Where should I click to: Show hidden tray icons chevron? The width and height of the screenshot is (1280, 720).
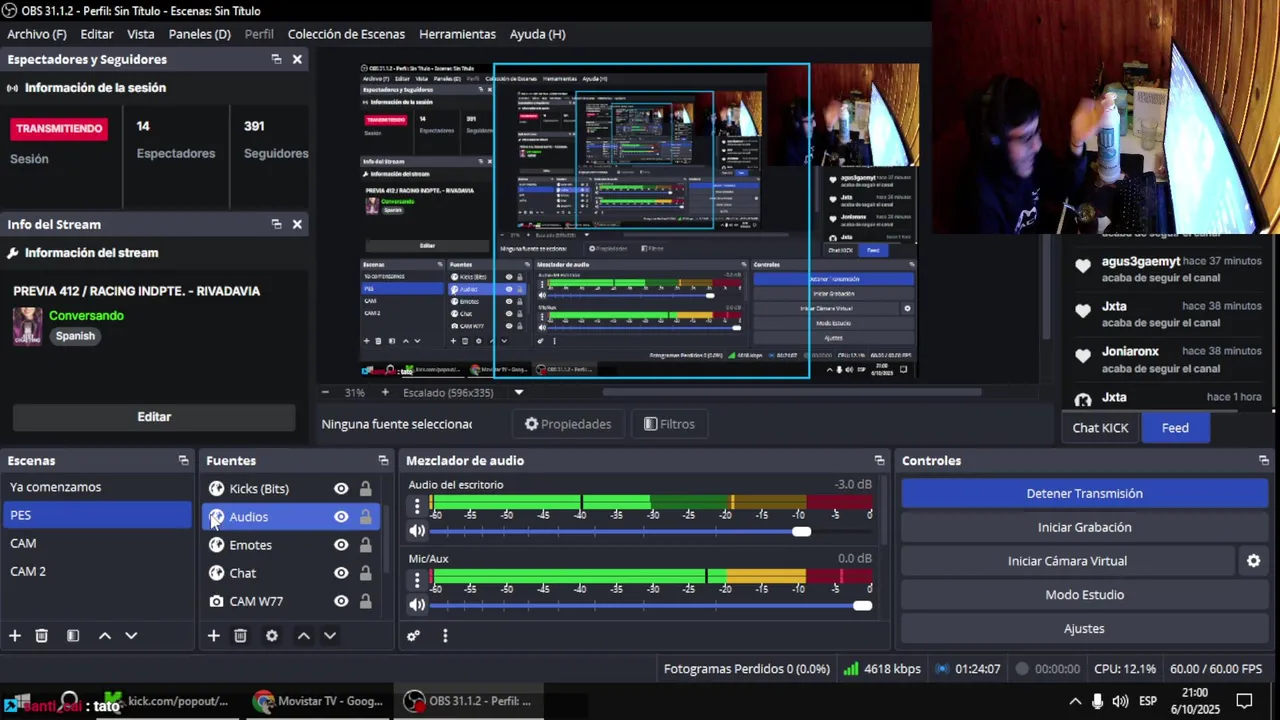[1075, 701]
